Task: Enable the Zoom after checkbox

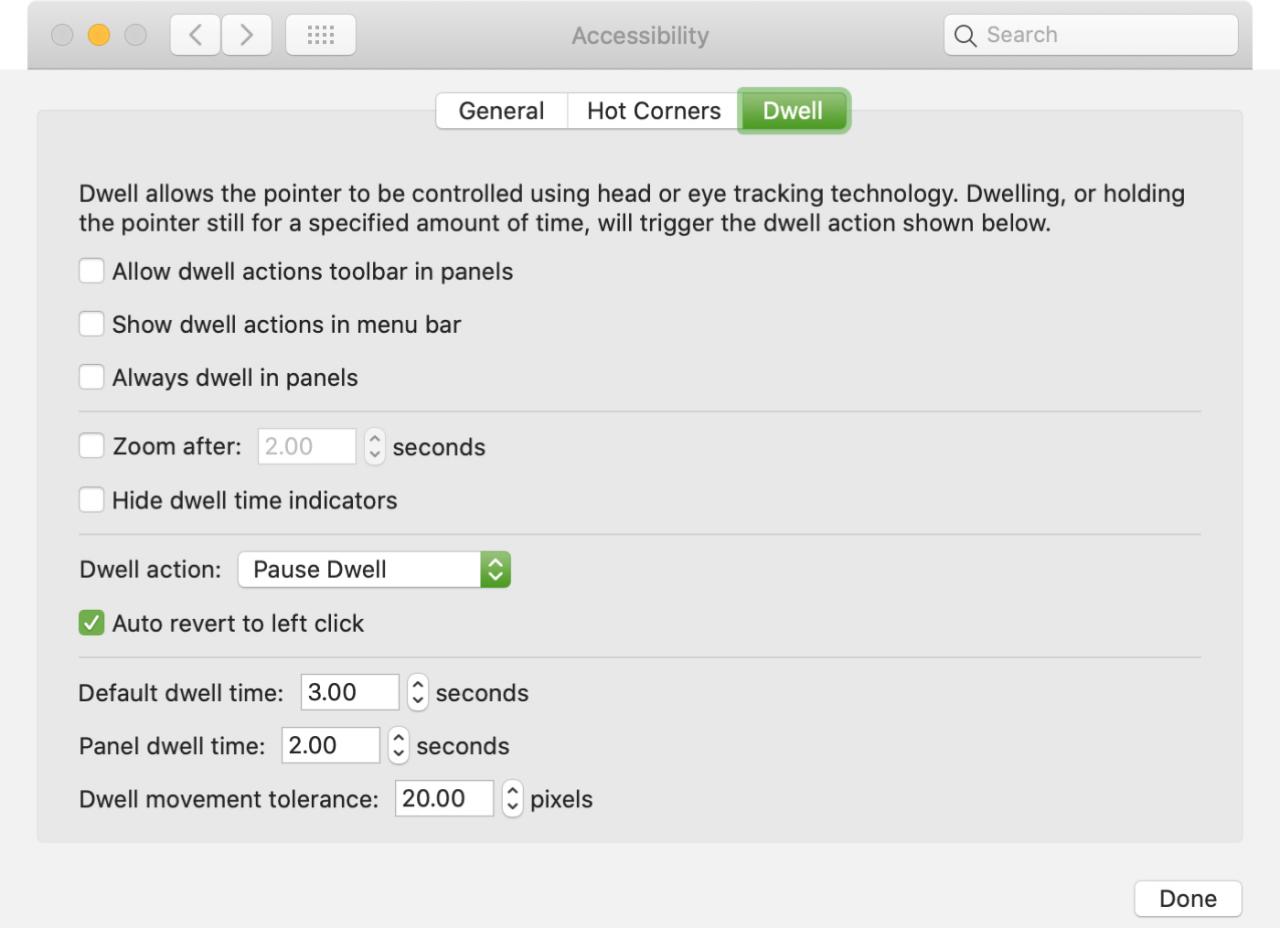Action: click(x=91, y=446)
